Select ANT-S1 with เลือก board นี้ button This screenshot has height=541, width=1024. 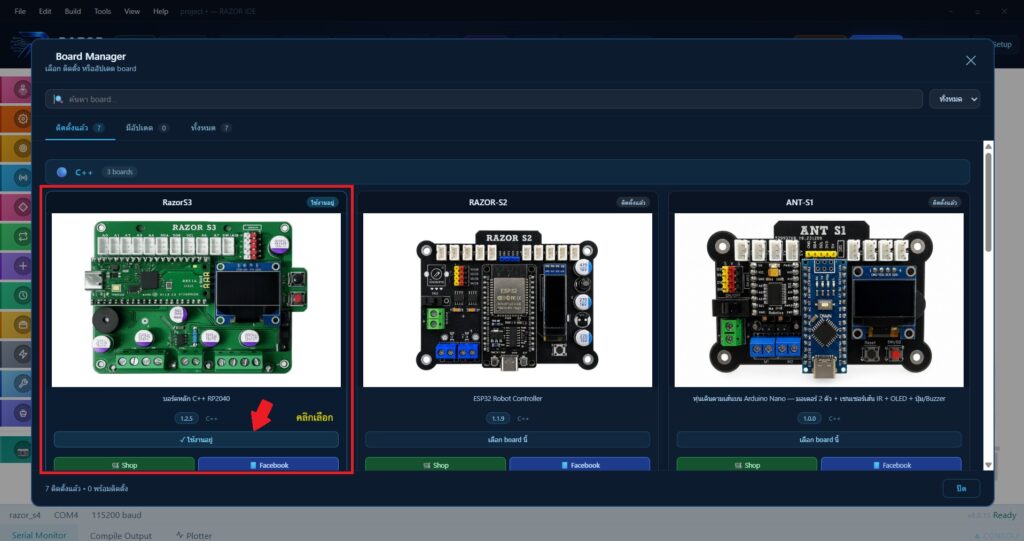click(819, 439)
